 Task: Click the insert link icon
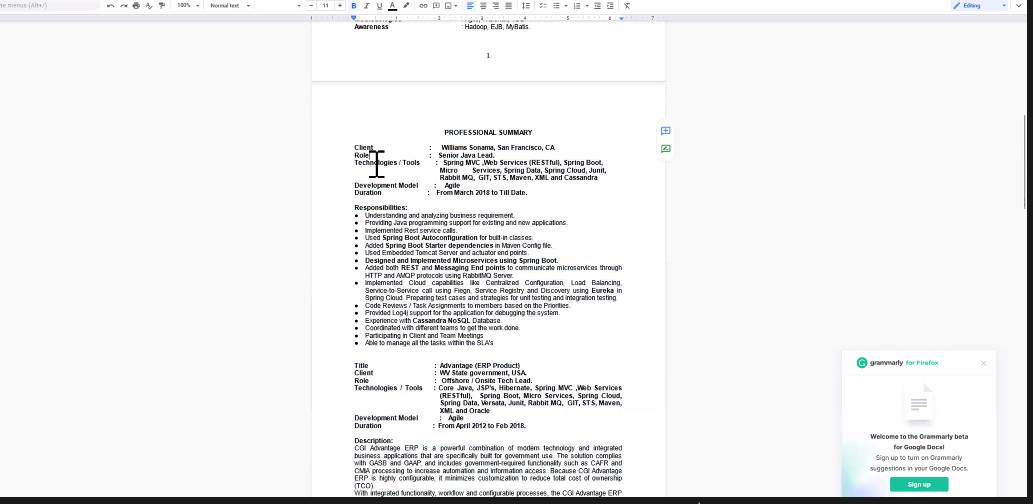tap(423, 5)
